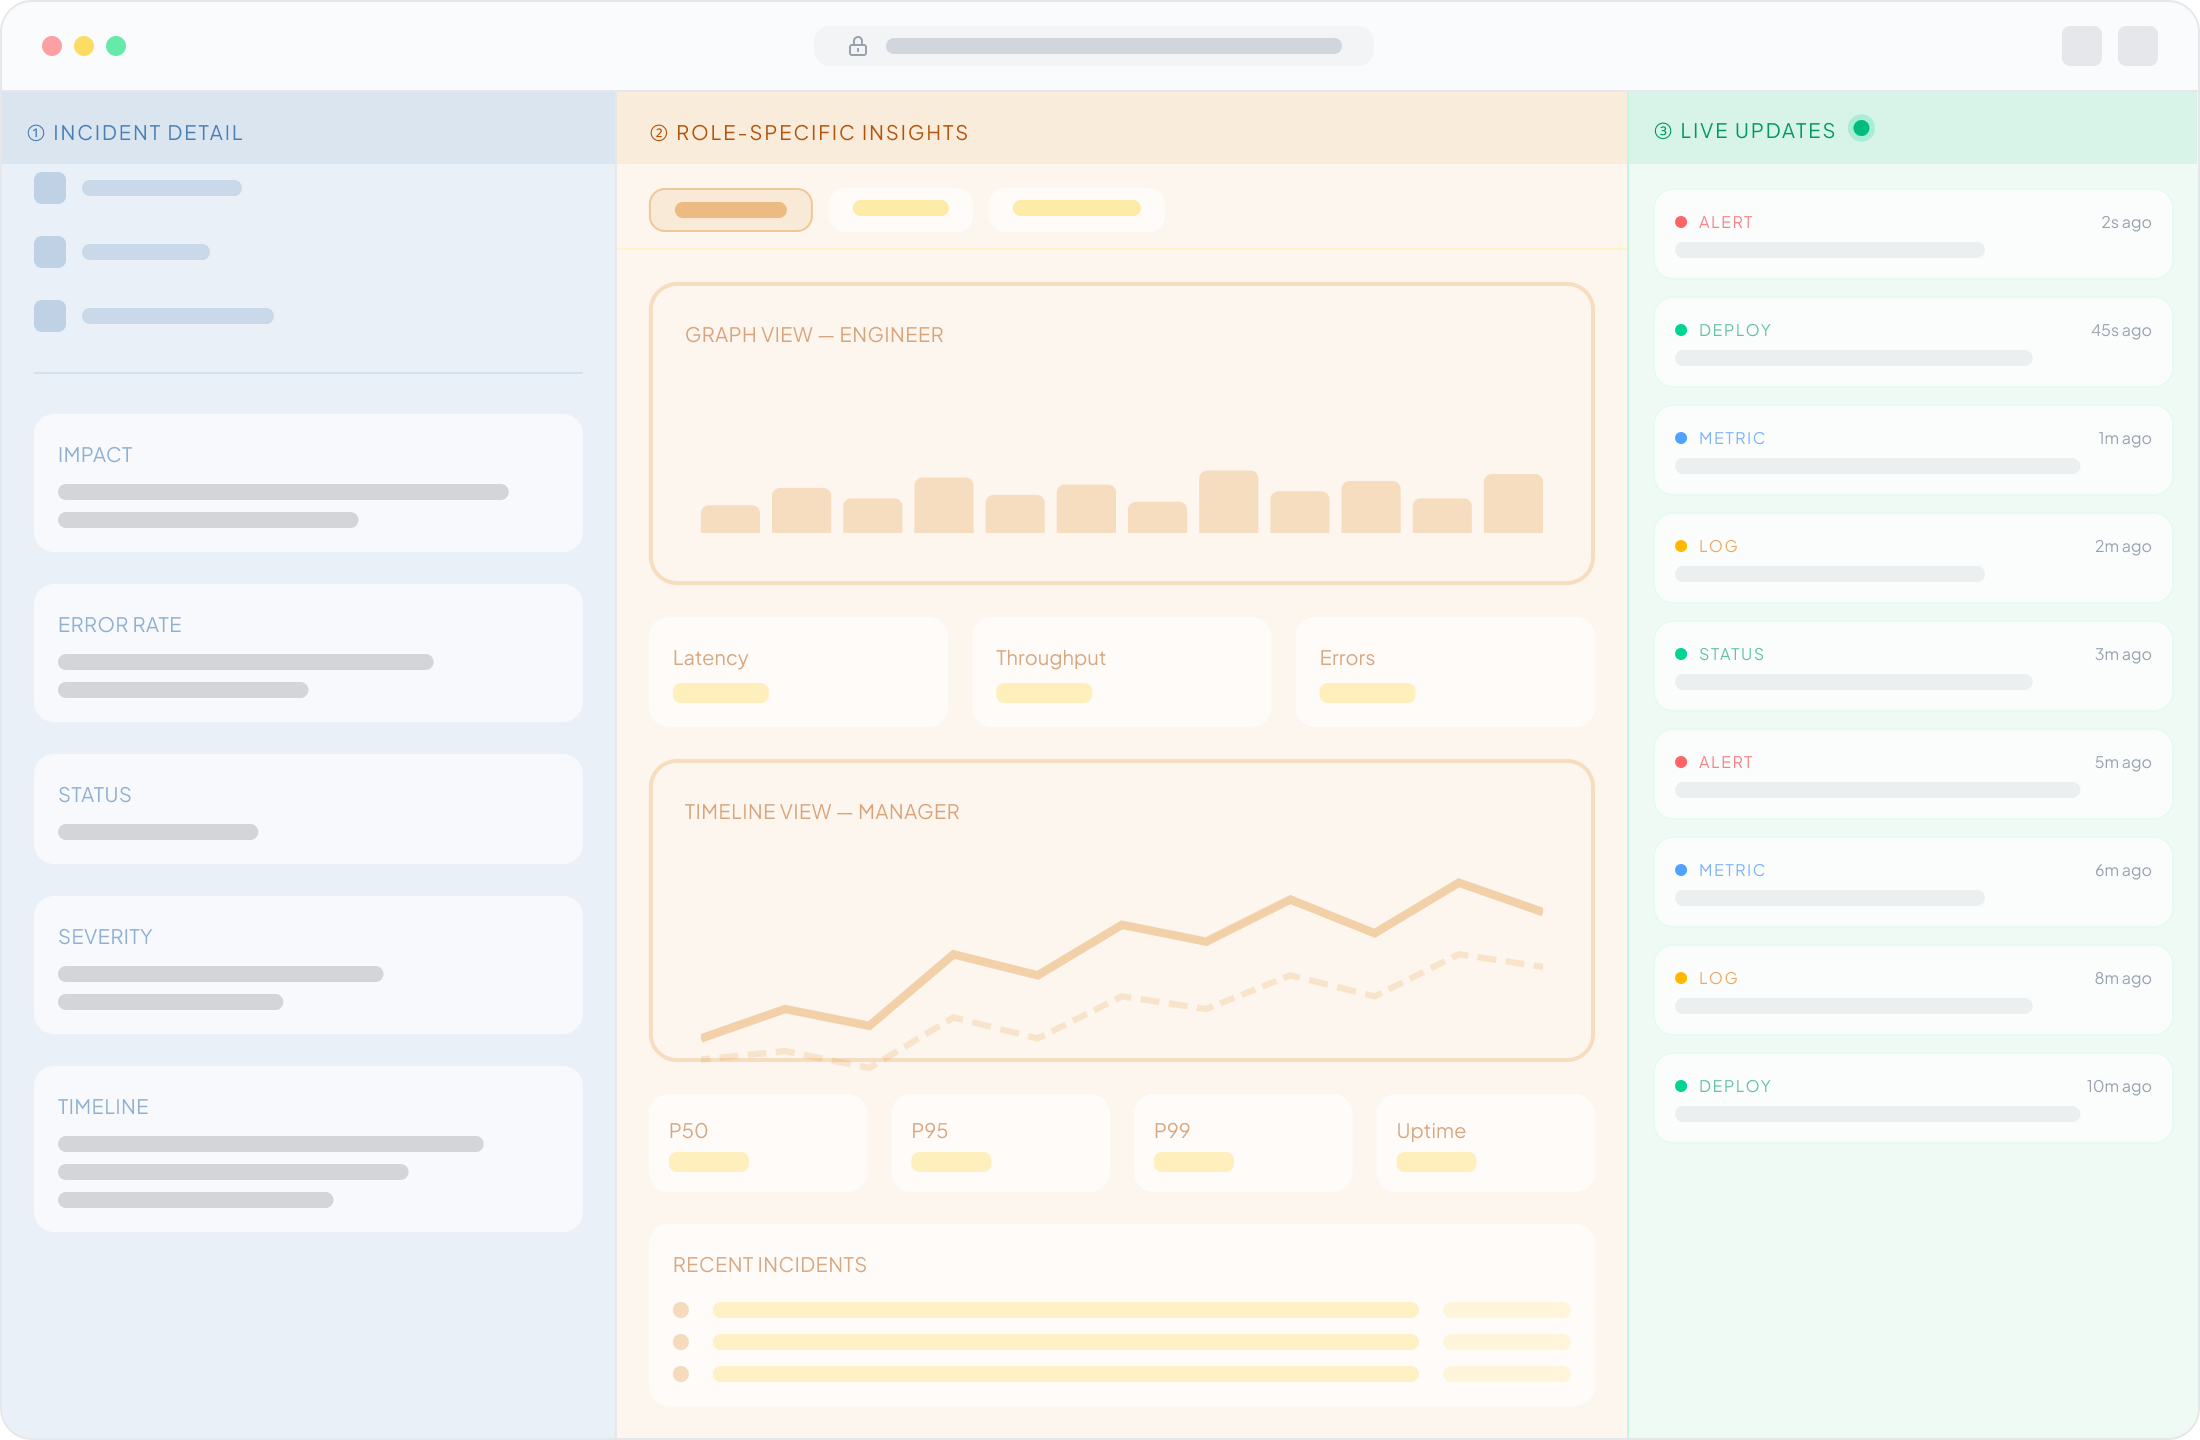Click the red dot on the 2s ago ALERT
The width and height of the screenshot is (2200, 1440).
[1681, 222]
